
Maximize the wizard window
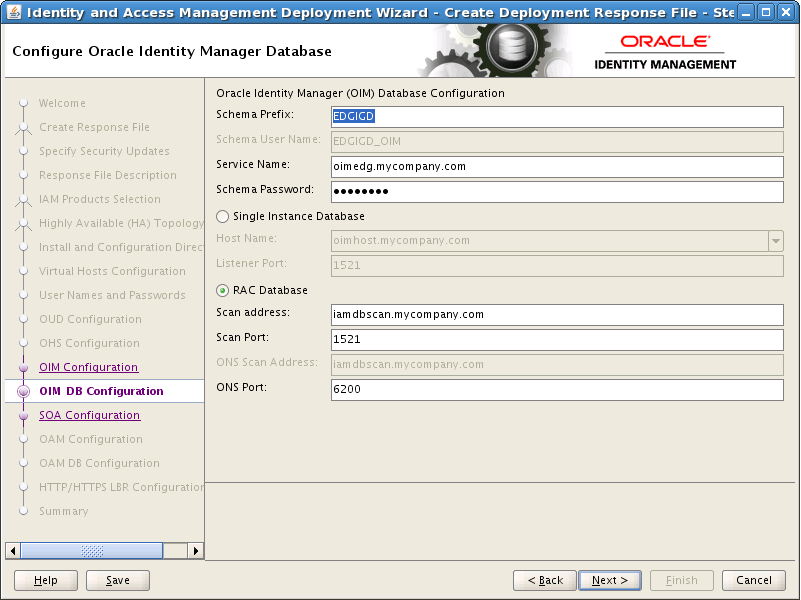click(766, 12)
